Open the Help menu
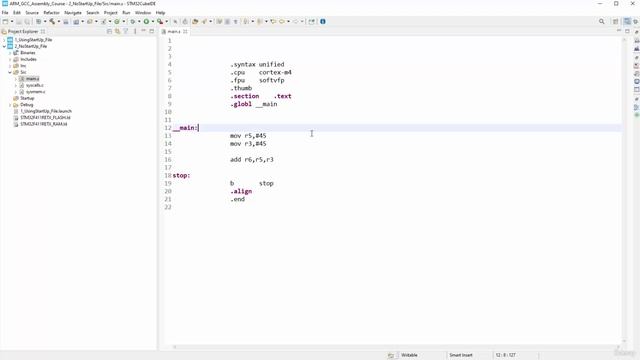The image size is (640, 360). click(160, 13)
